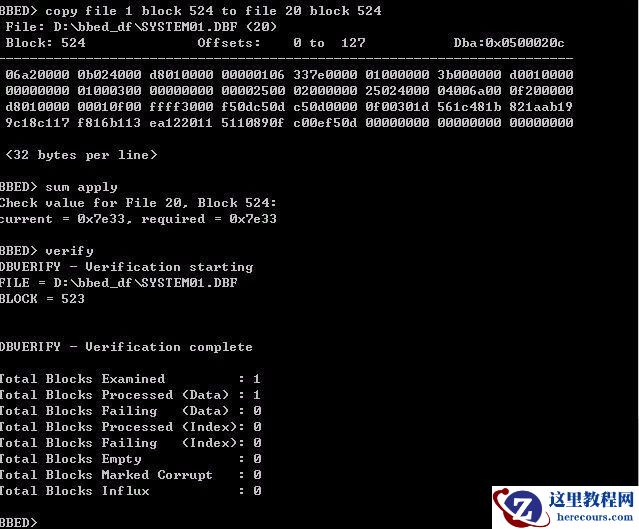
Task: Click the Total Blocks Marked Corrupt line
Action: coord(130,474)
